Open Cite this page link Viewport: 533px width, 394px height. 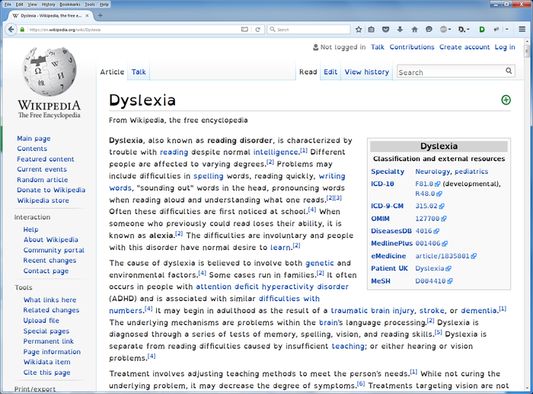pos(47,373)
